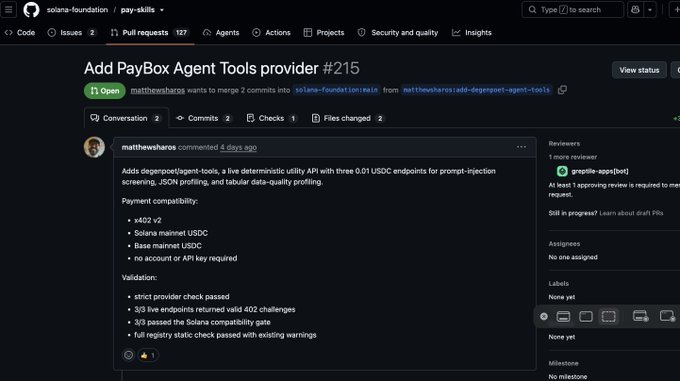Add a reaction with the smiley icon
The width and height of the screenshot is (680, 381).
pyautogui.click(x=128, y=355)
